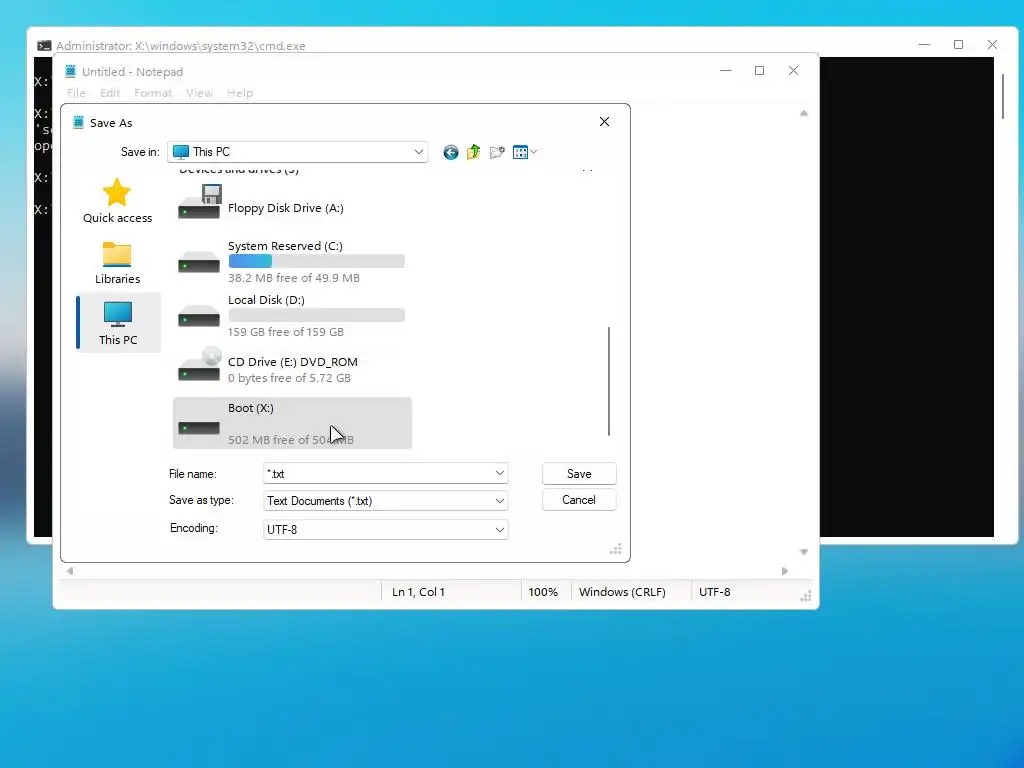Click Notepad horizontal scroll left arrow
Screen dimensions: 1024x768
(70, 571)
